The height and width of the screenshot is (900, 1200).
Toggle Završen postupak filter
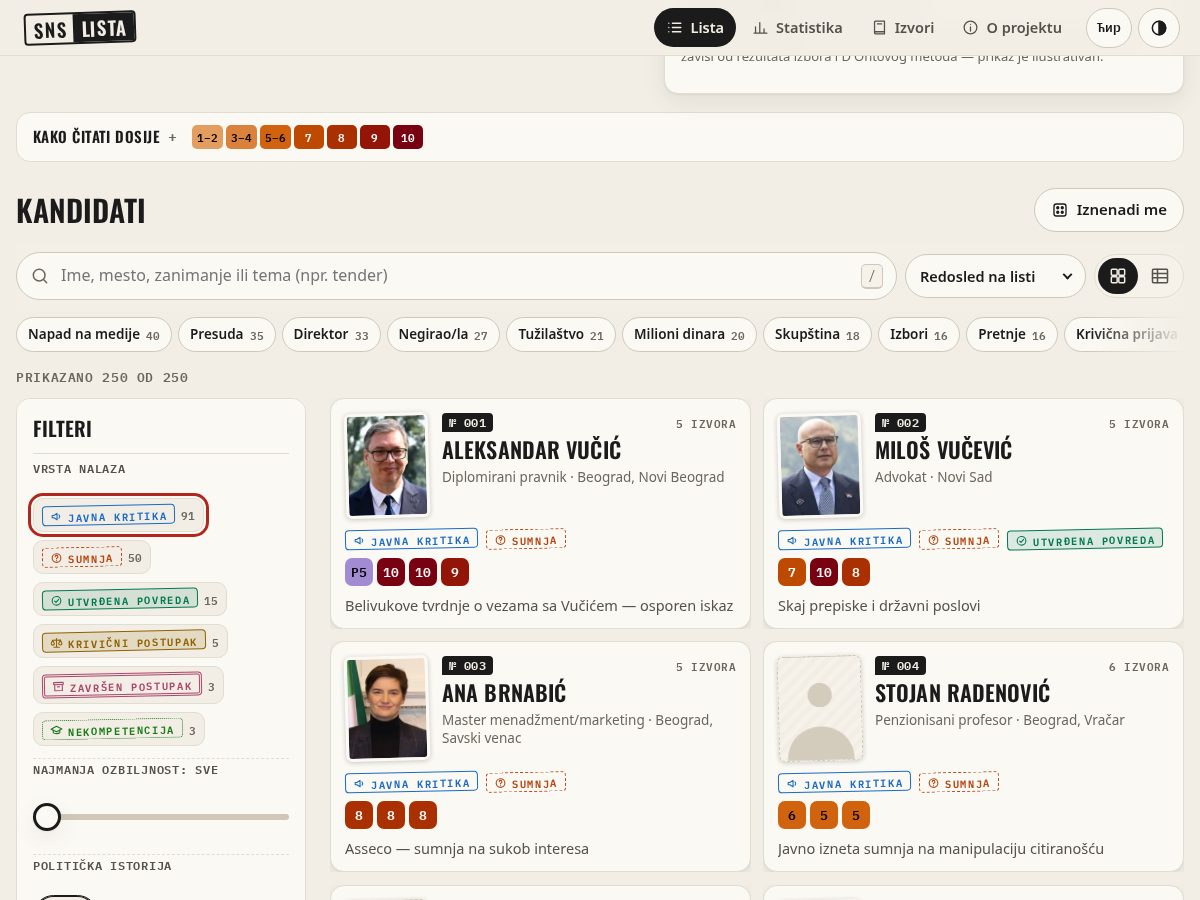pyautogui.click(x=128, y=685)
